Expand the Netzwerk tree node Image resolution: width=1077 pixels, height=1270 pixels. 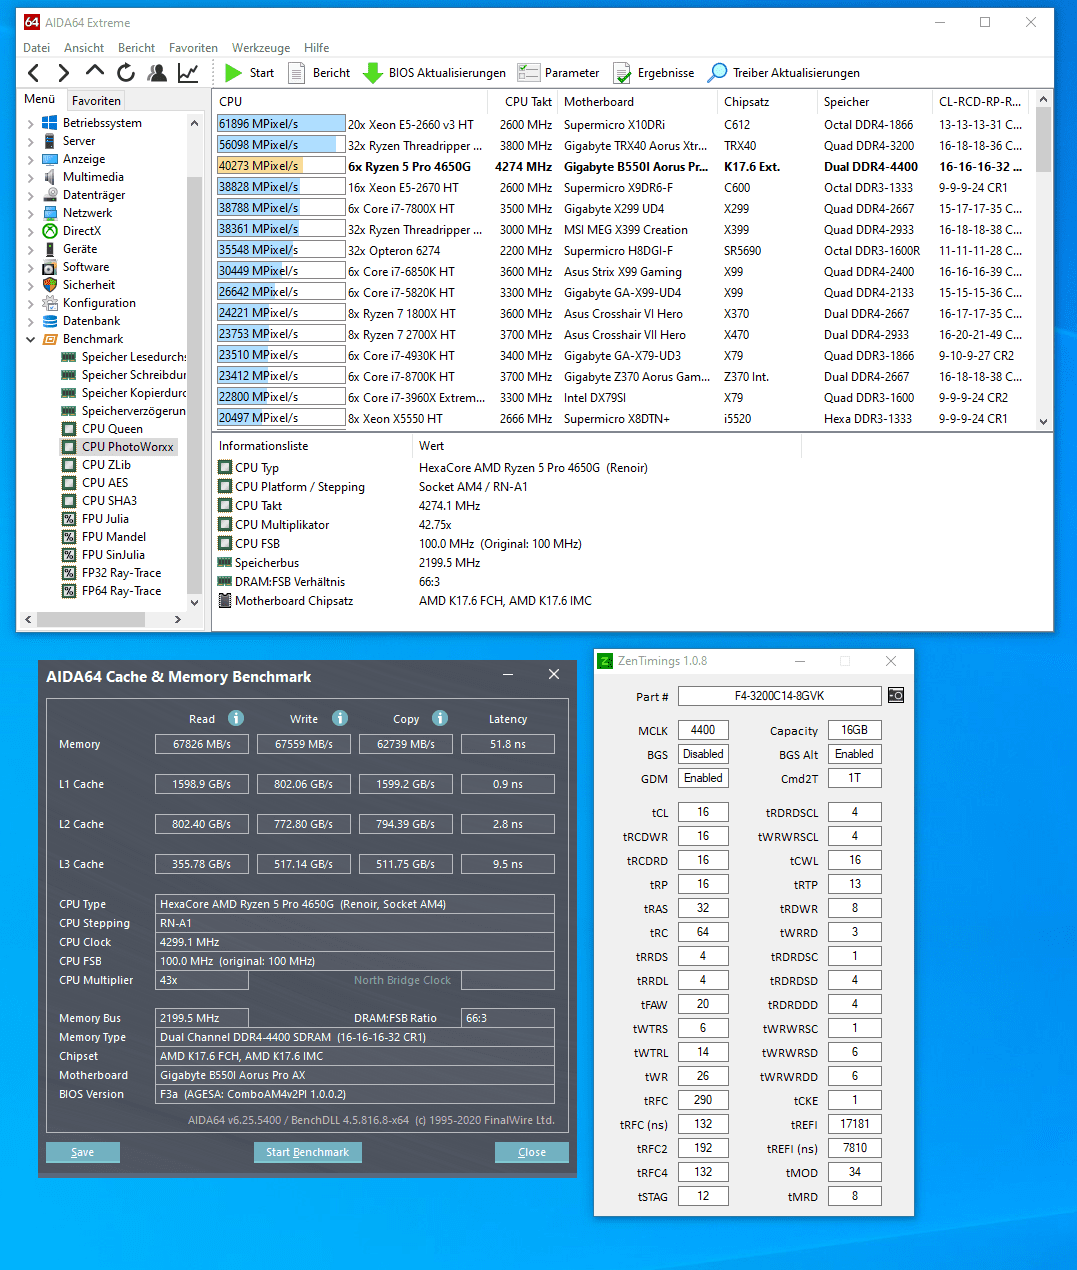click(30, 213)
